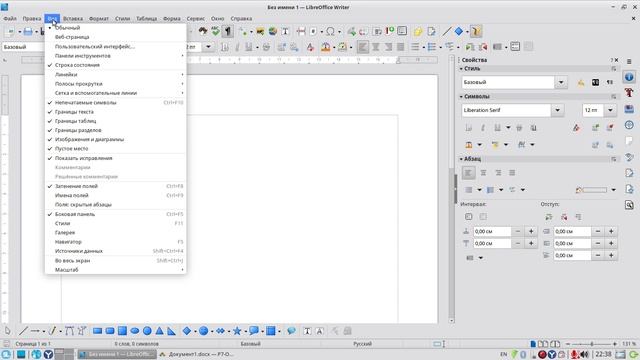
Task: Expand Линейки submenu
Action: (x=116, y=74)
